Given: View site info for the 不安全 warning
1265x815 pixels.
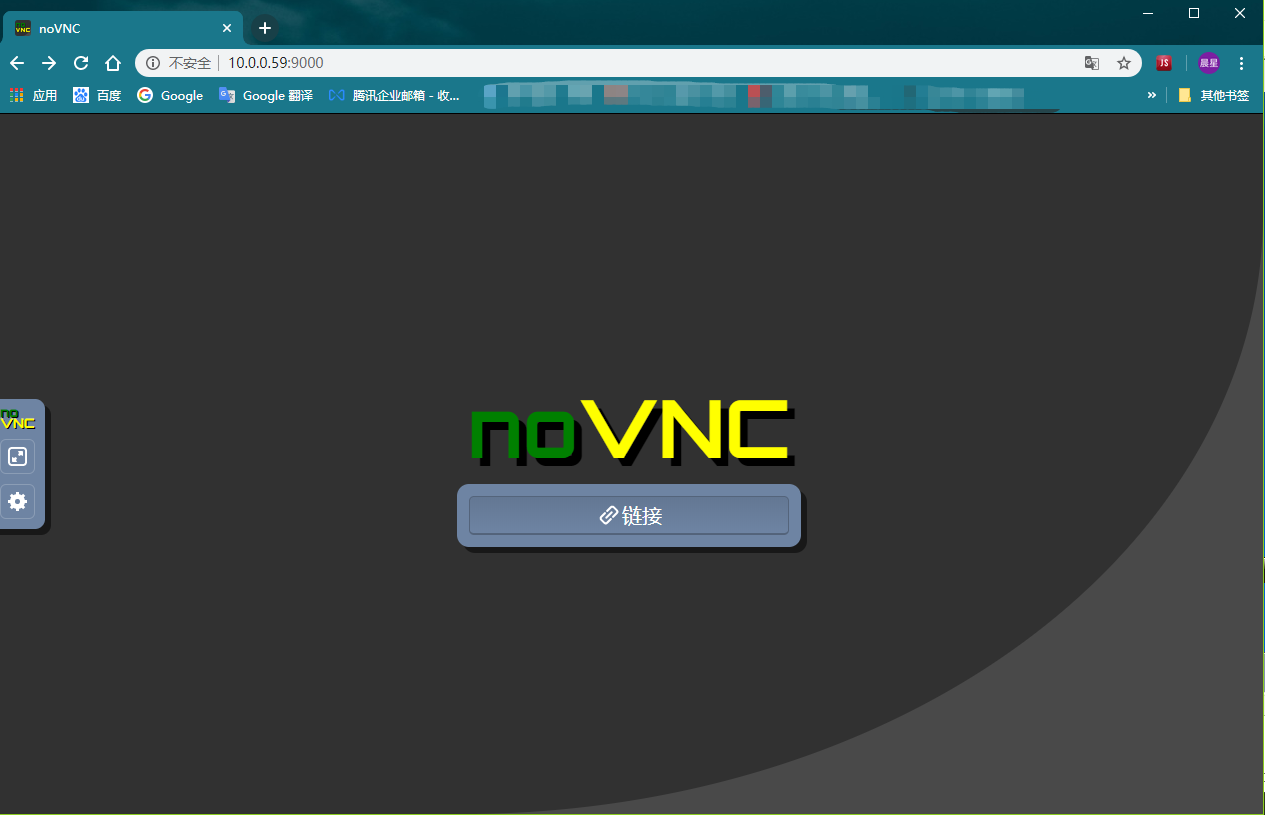Looking at the screenshot, I should (178, 63).
